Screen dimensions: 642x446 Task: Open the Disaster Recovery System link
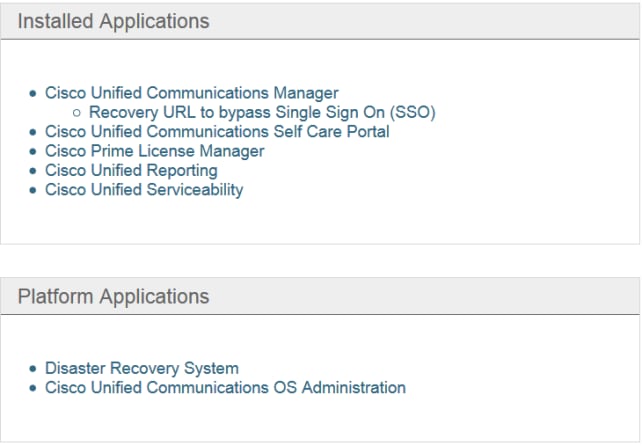click(x=142, y=368)
